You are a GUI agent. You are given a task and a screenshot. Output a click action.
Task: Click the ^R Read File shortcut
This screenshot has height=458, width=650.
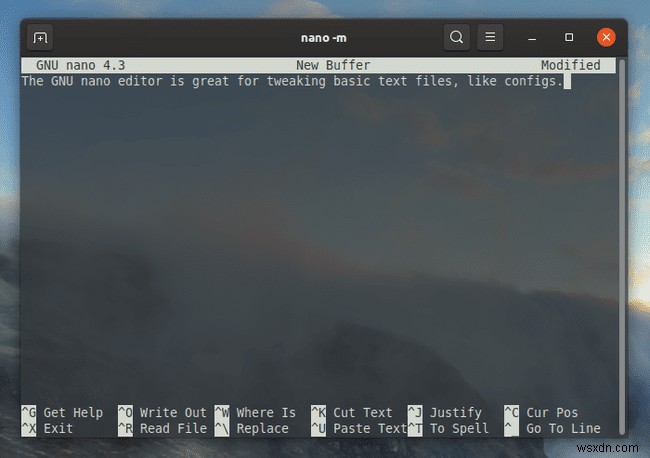coord(162,428)
